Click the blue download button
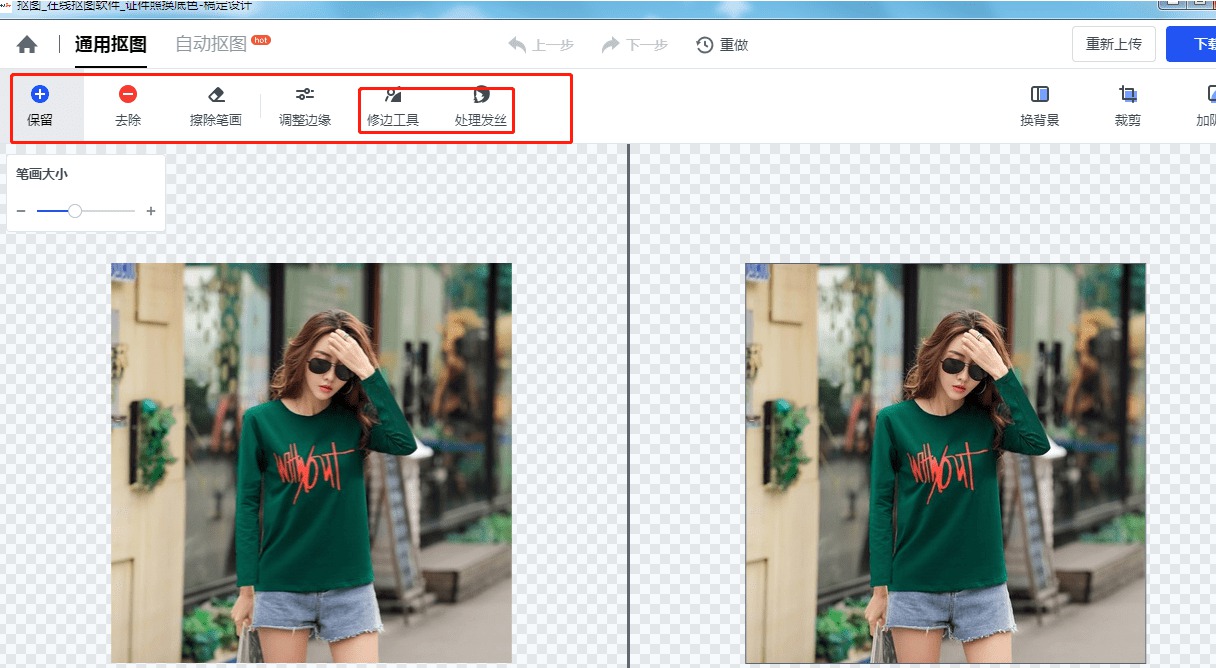 pos(1195,45)
